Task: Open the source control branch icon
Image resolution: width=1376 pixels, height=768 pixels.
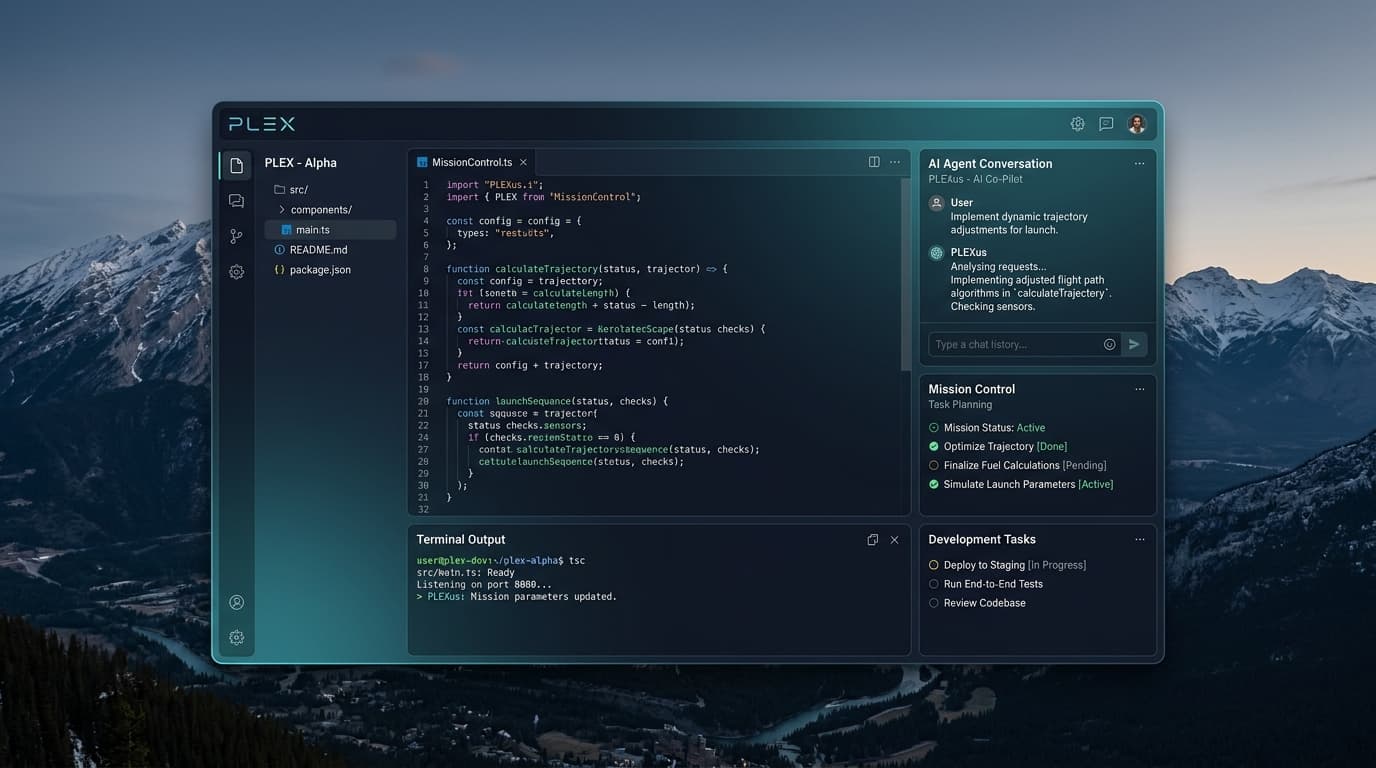Action: tap(236, 237)
